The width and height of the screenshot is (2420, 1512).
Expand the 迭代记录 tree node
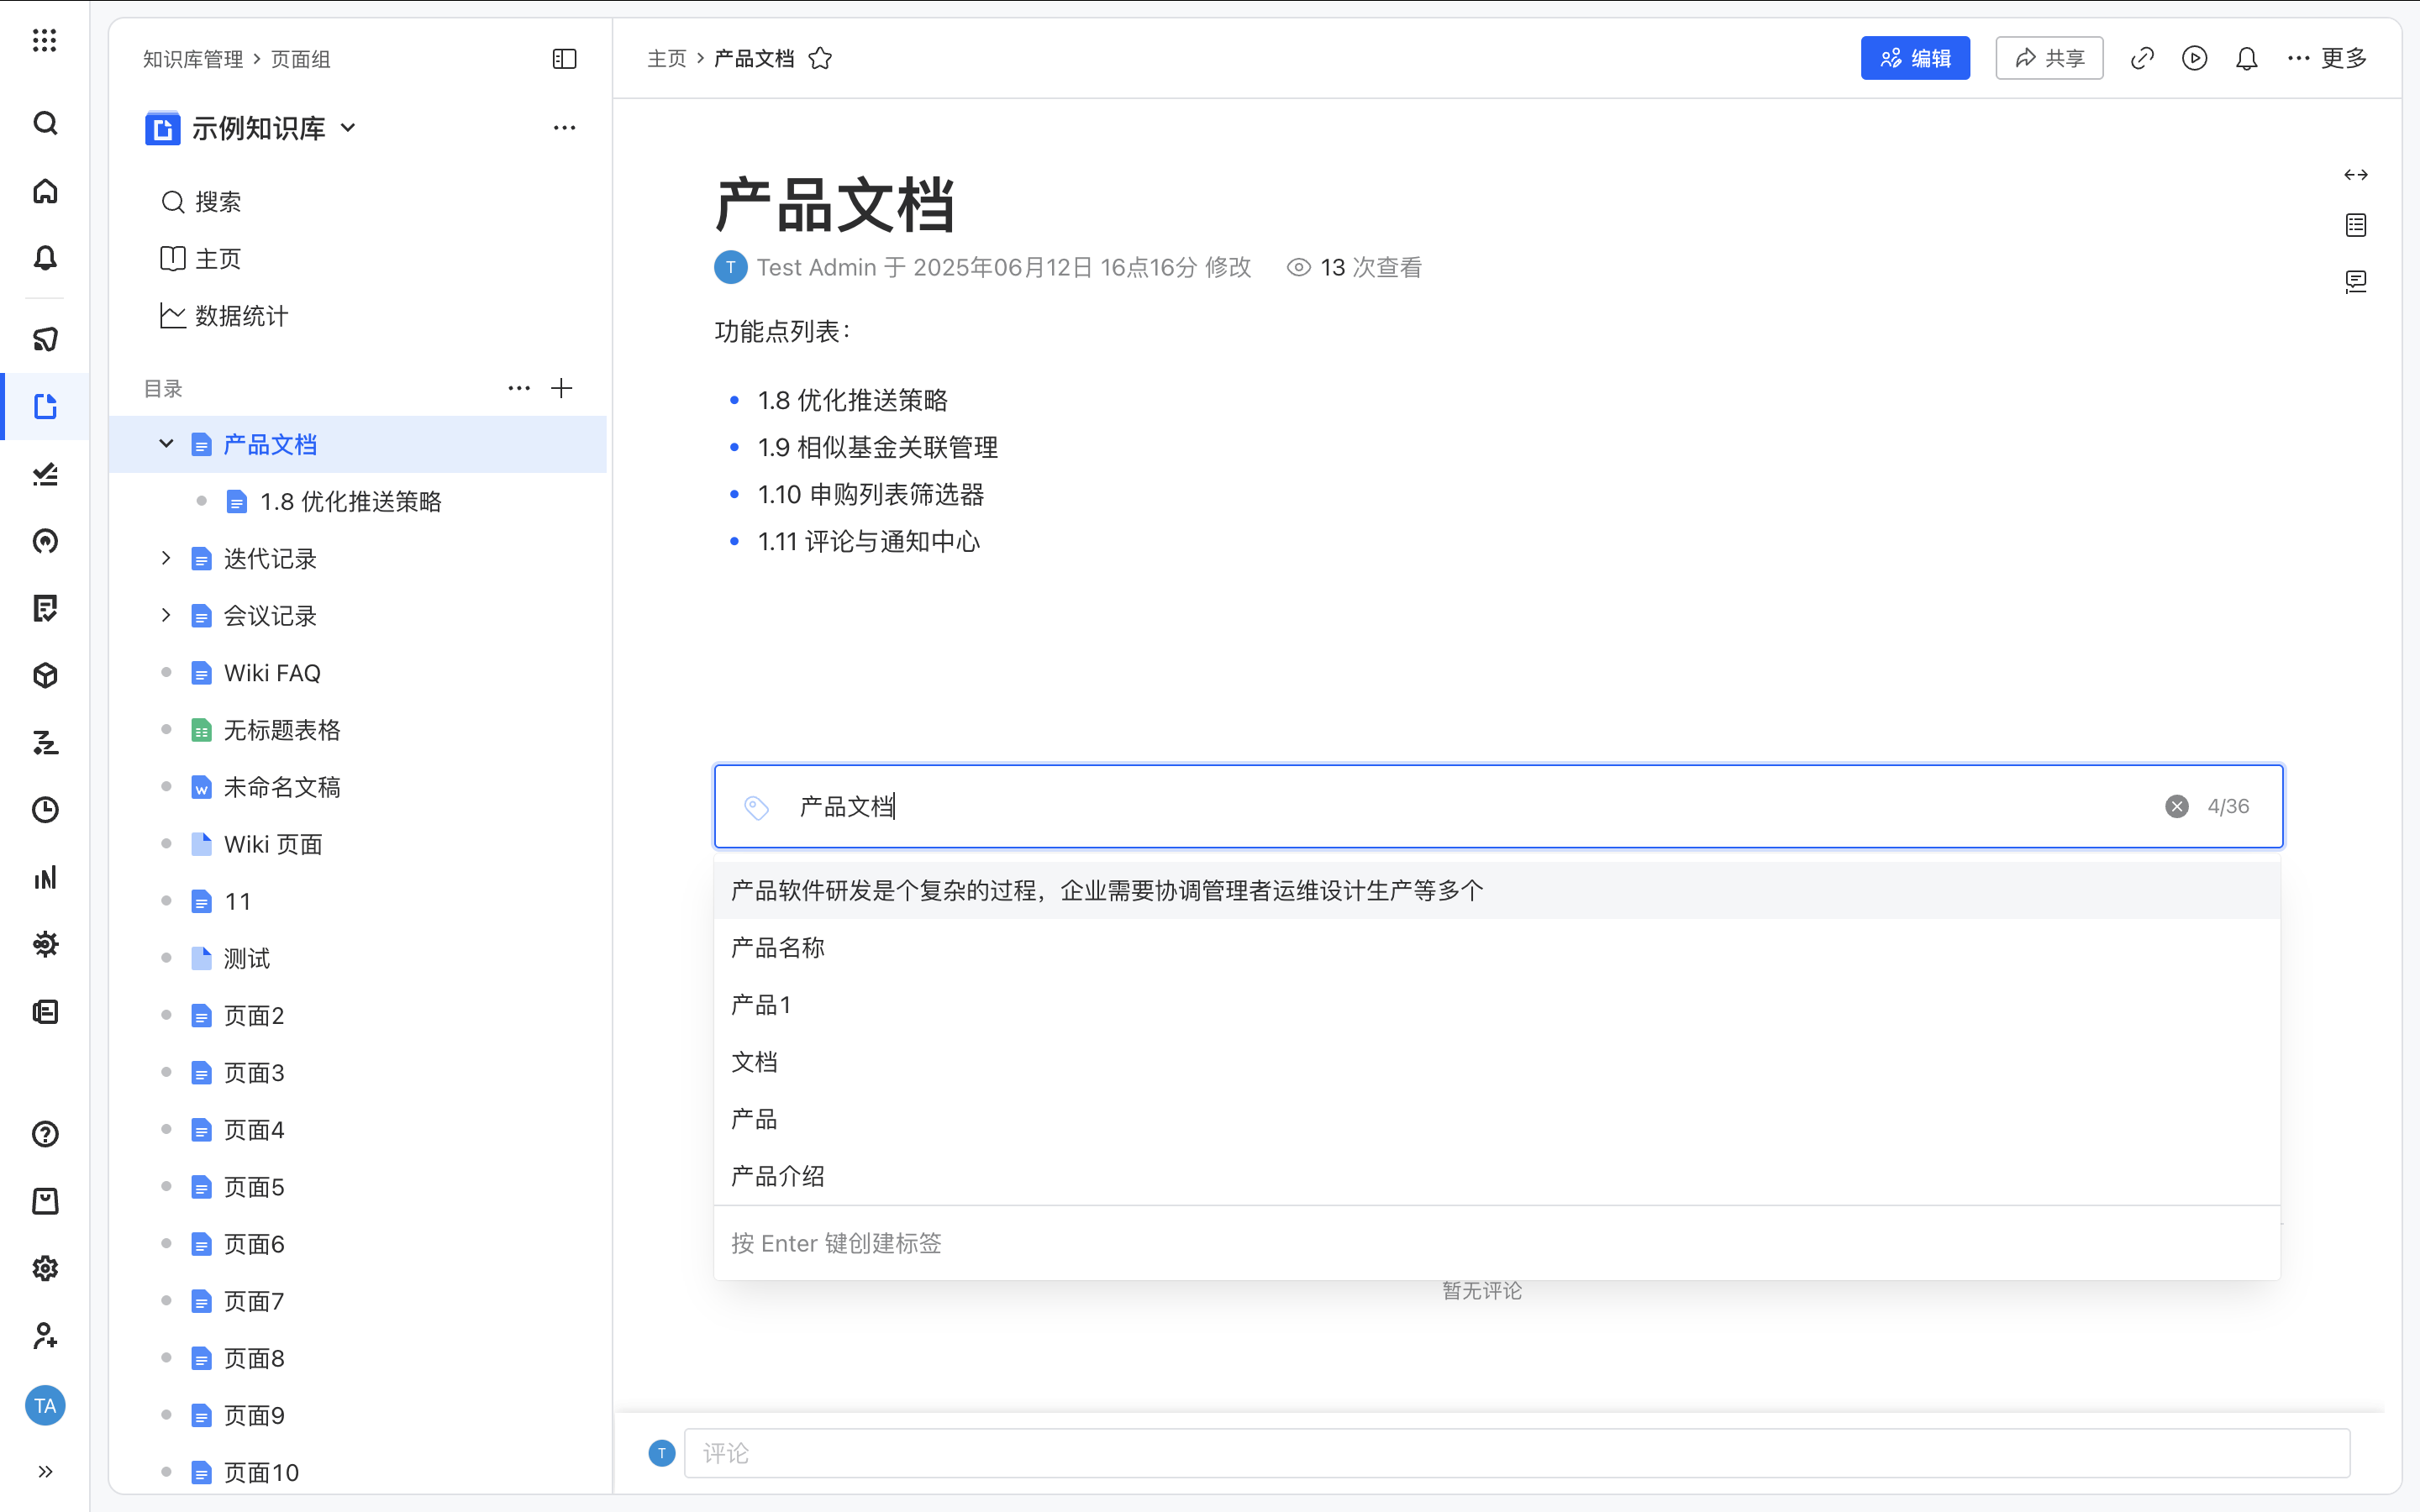click(x=166, y=558)
